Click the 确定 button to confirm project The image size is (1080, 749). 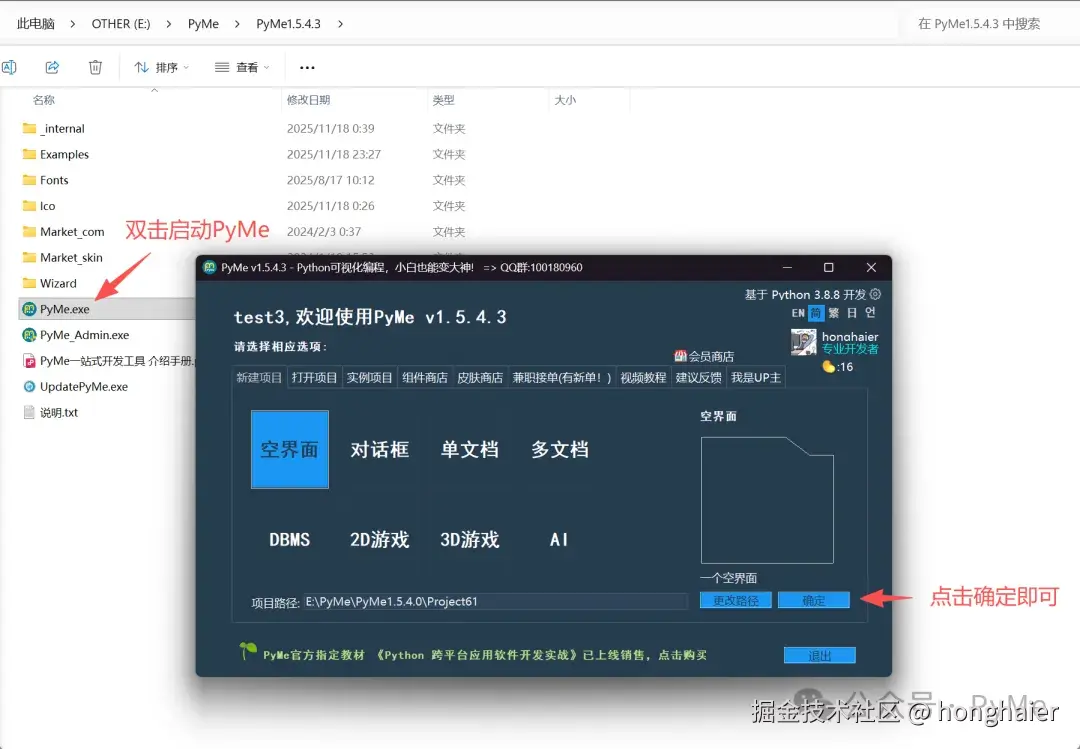(x=813, y=599)
